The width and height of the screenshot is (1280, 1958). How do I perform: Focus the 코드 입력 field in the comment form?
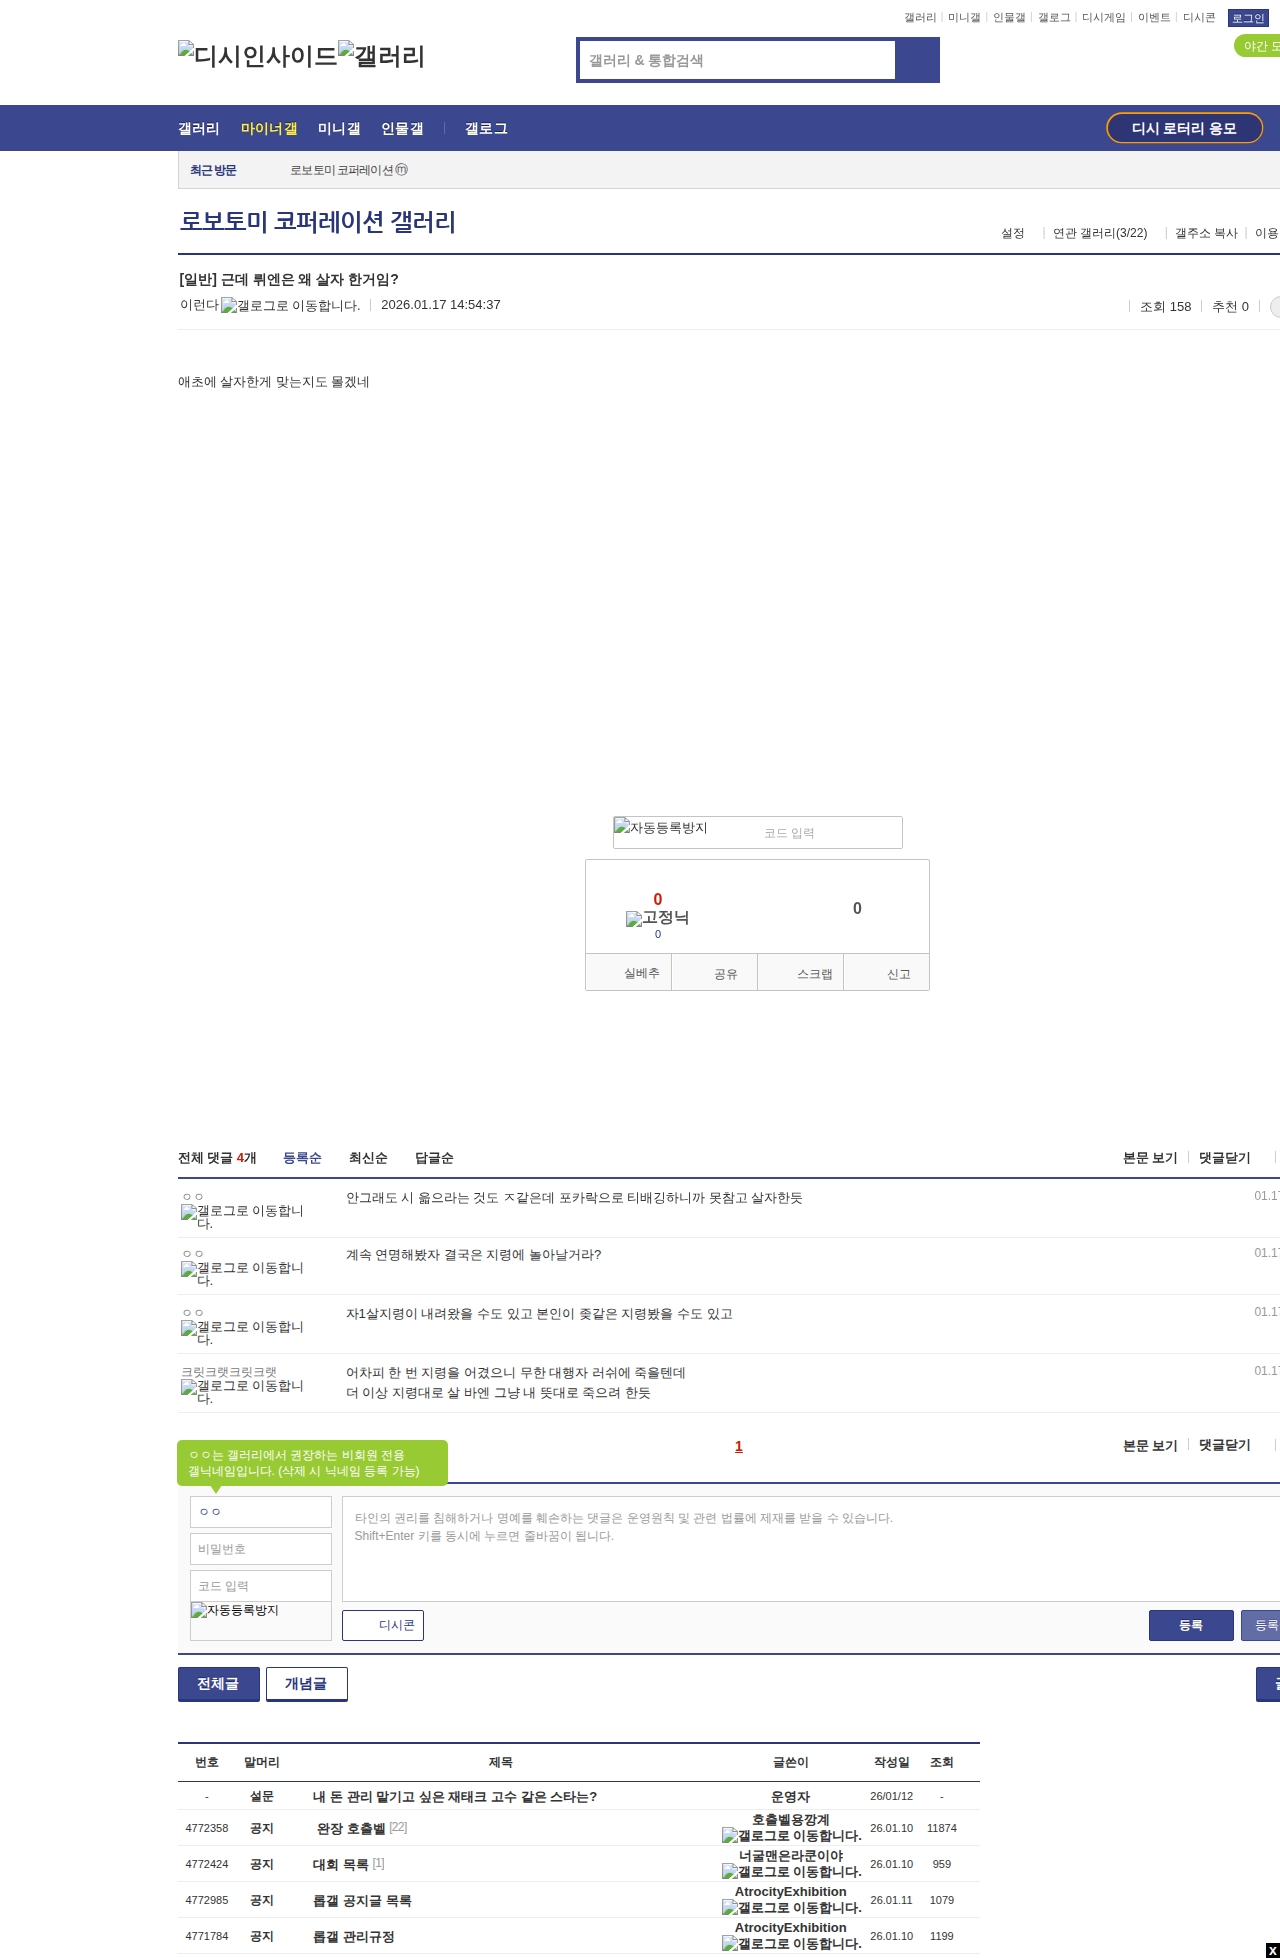pos(261,1586)
